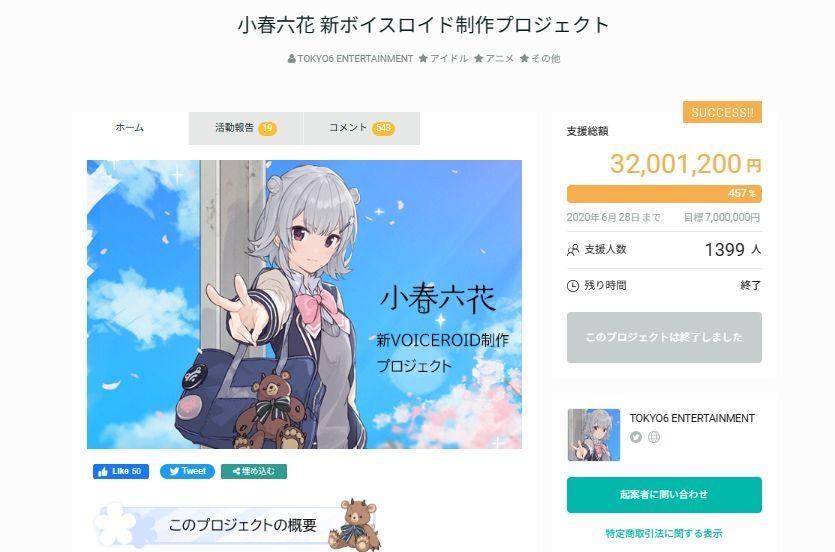Viewport: 835px width, 552px height.
Task: Open the 特定商取引法に関する表示 link
Action: [x=664, y=533]
